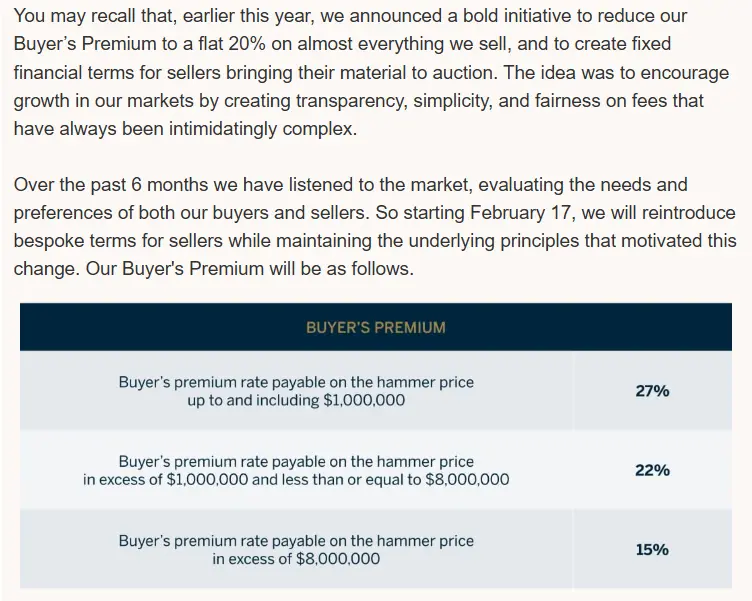This screenshot has height=601, width=752.
Task: Click "hammer price" in the 27% row
Action: [429, 383]
